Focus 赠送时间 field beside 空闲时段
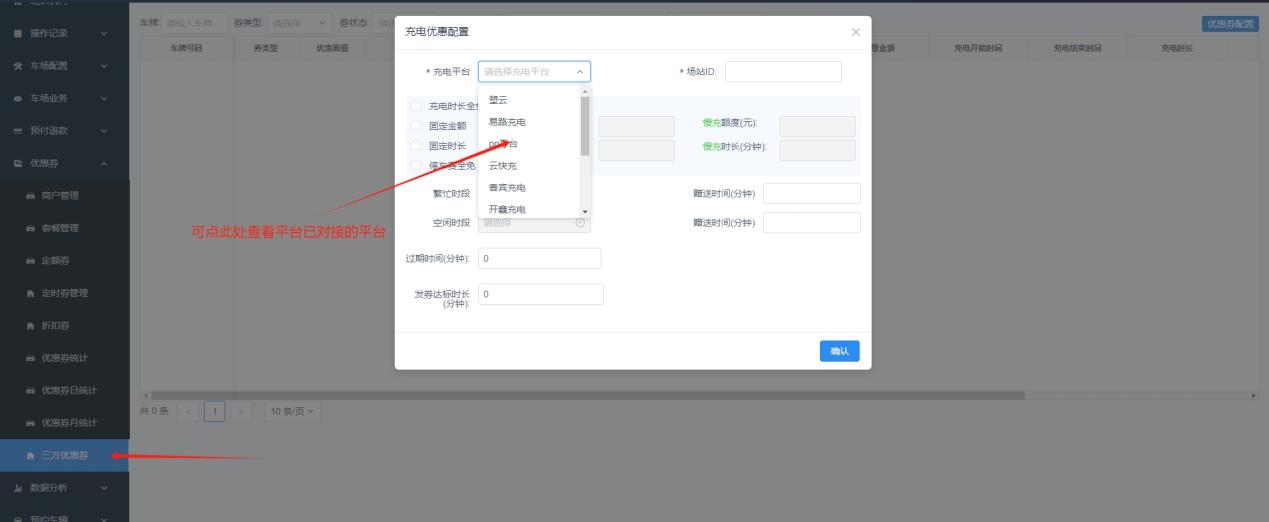The height and width of the screenshot is (522, 1269). click(x=812, y=222)
